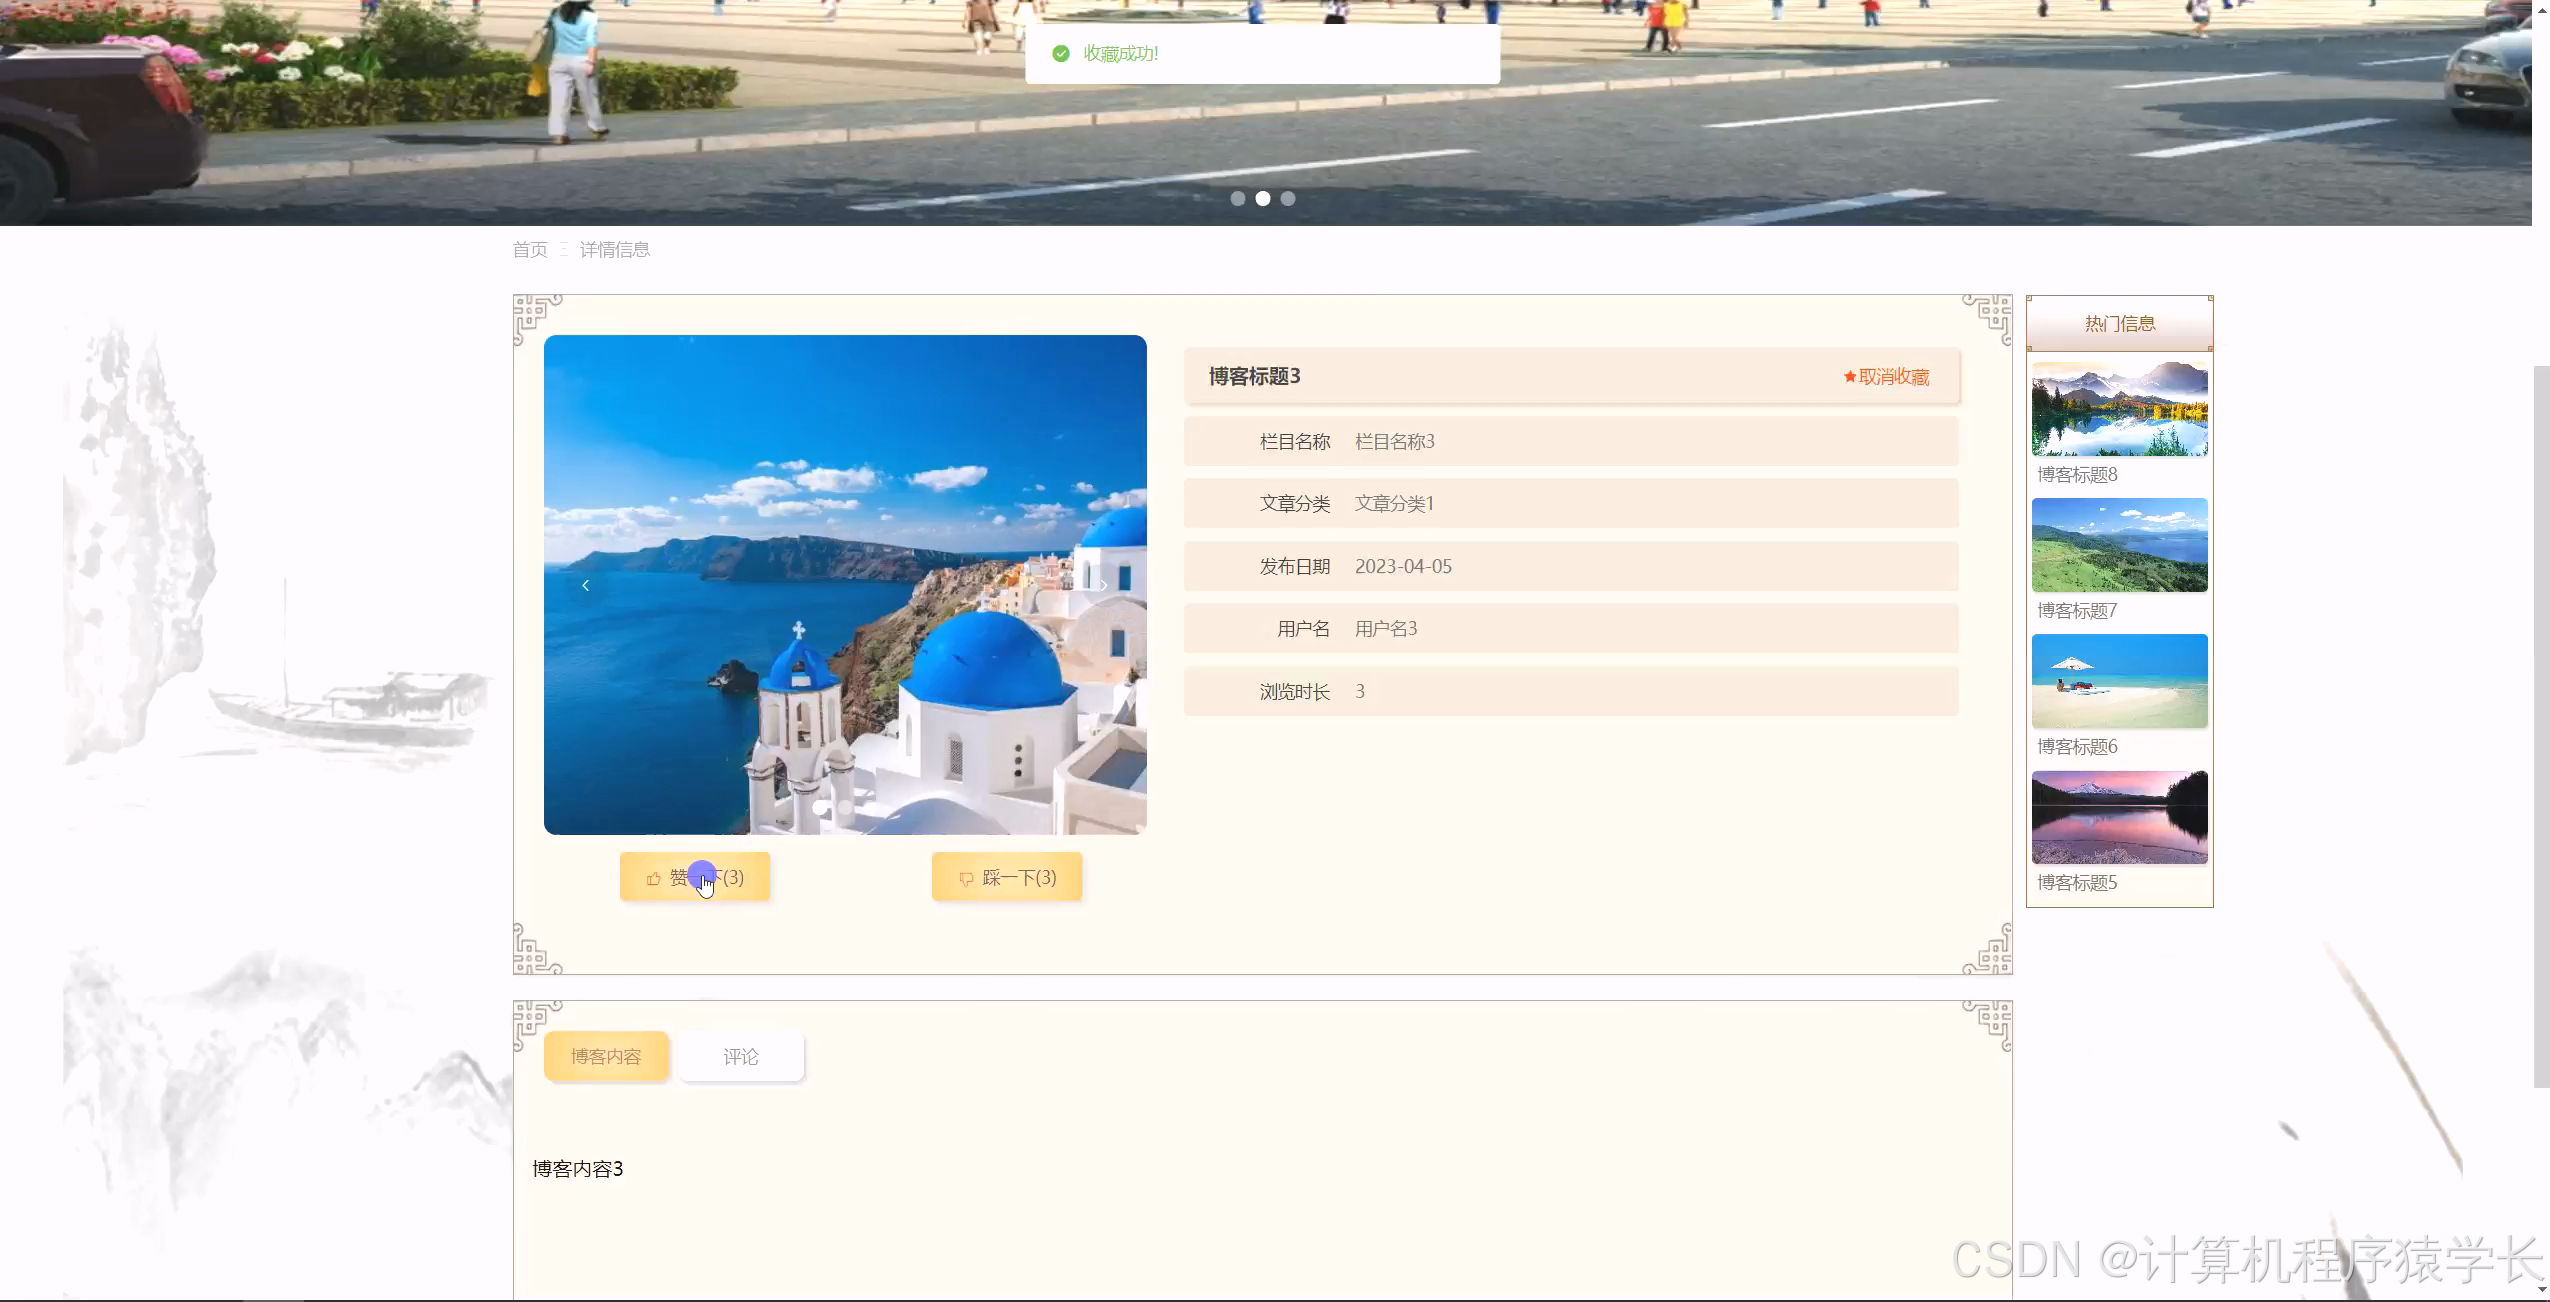Switch to the 评论 tab
This screenshot has height=1302, width=2550.
point(741,1057)
